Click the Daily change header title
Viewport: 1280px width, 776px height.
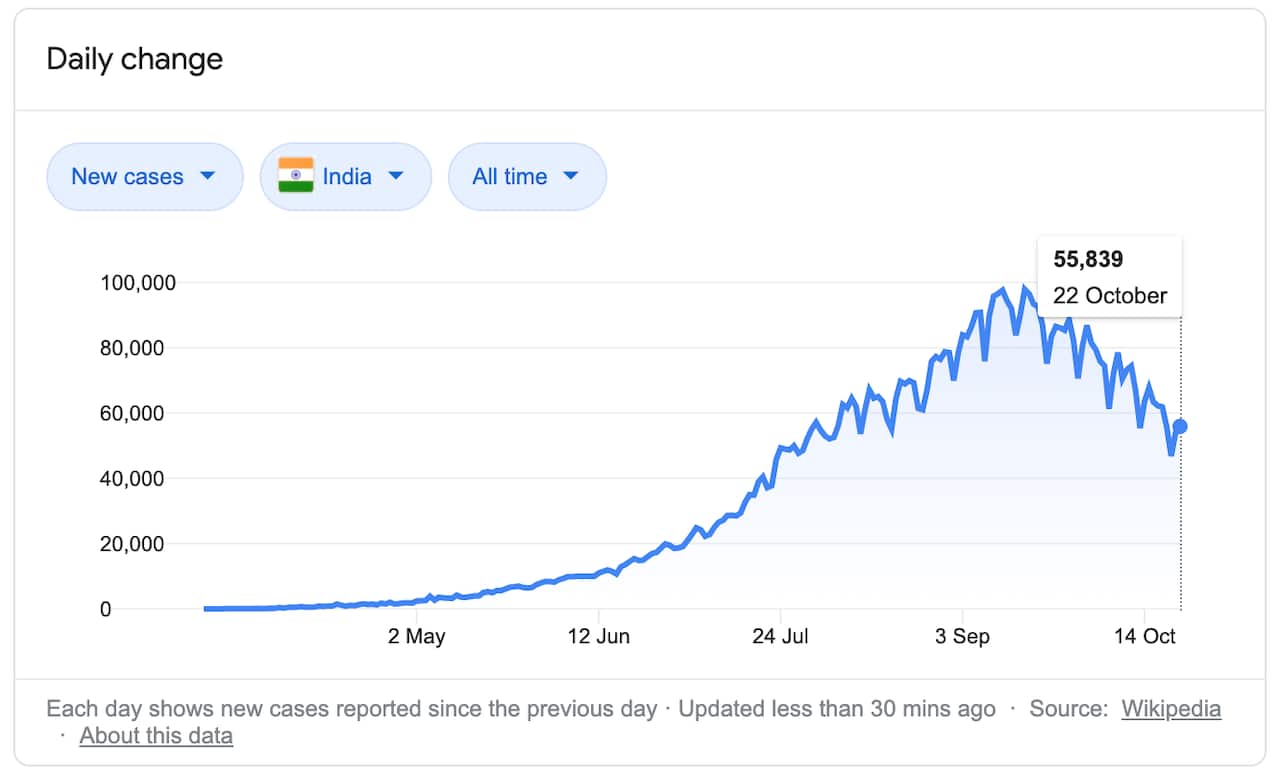pyautogui.click(x=134, y=60)
